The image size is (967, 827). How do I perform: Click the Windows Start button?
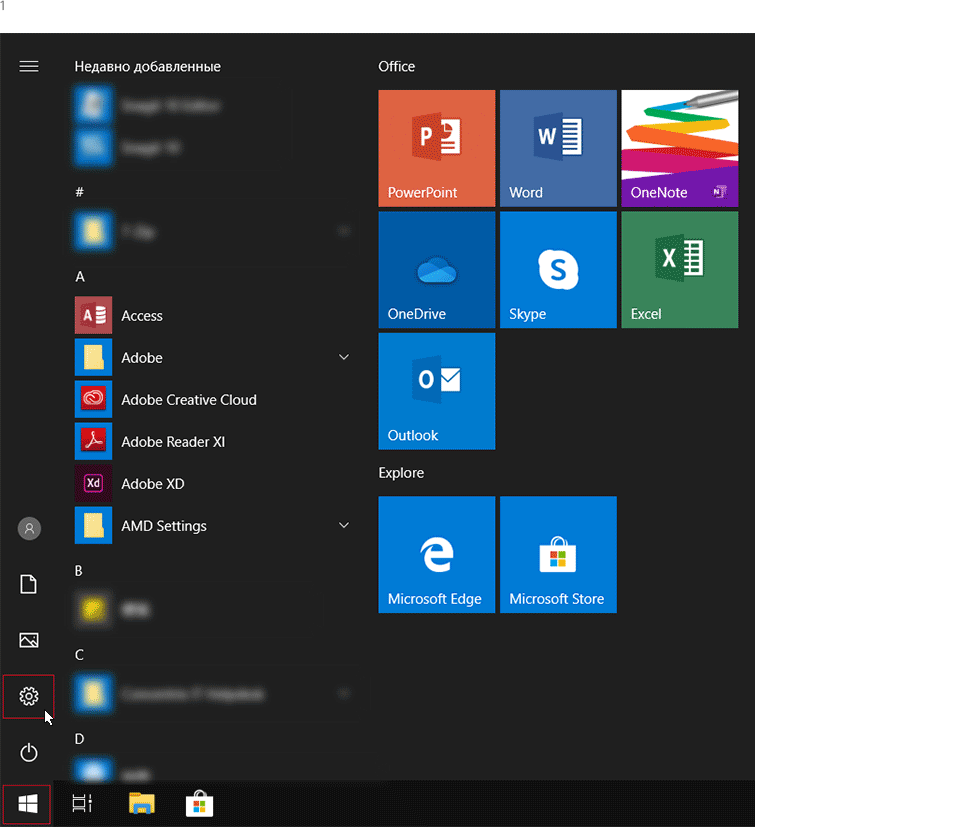28,804
